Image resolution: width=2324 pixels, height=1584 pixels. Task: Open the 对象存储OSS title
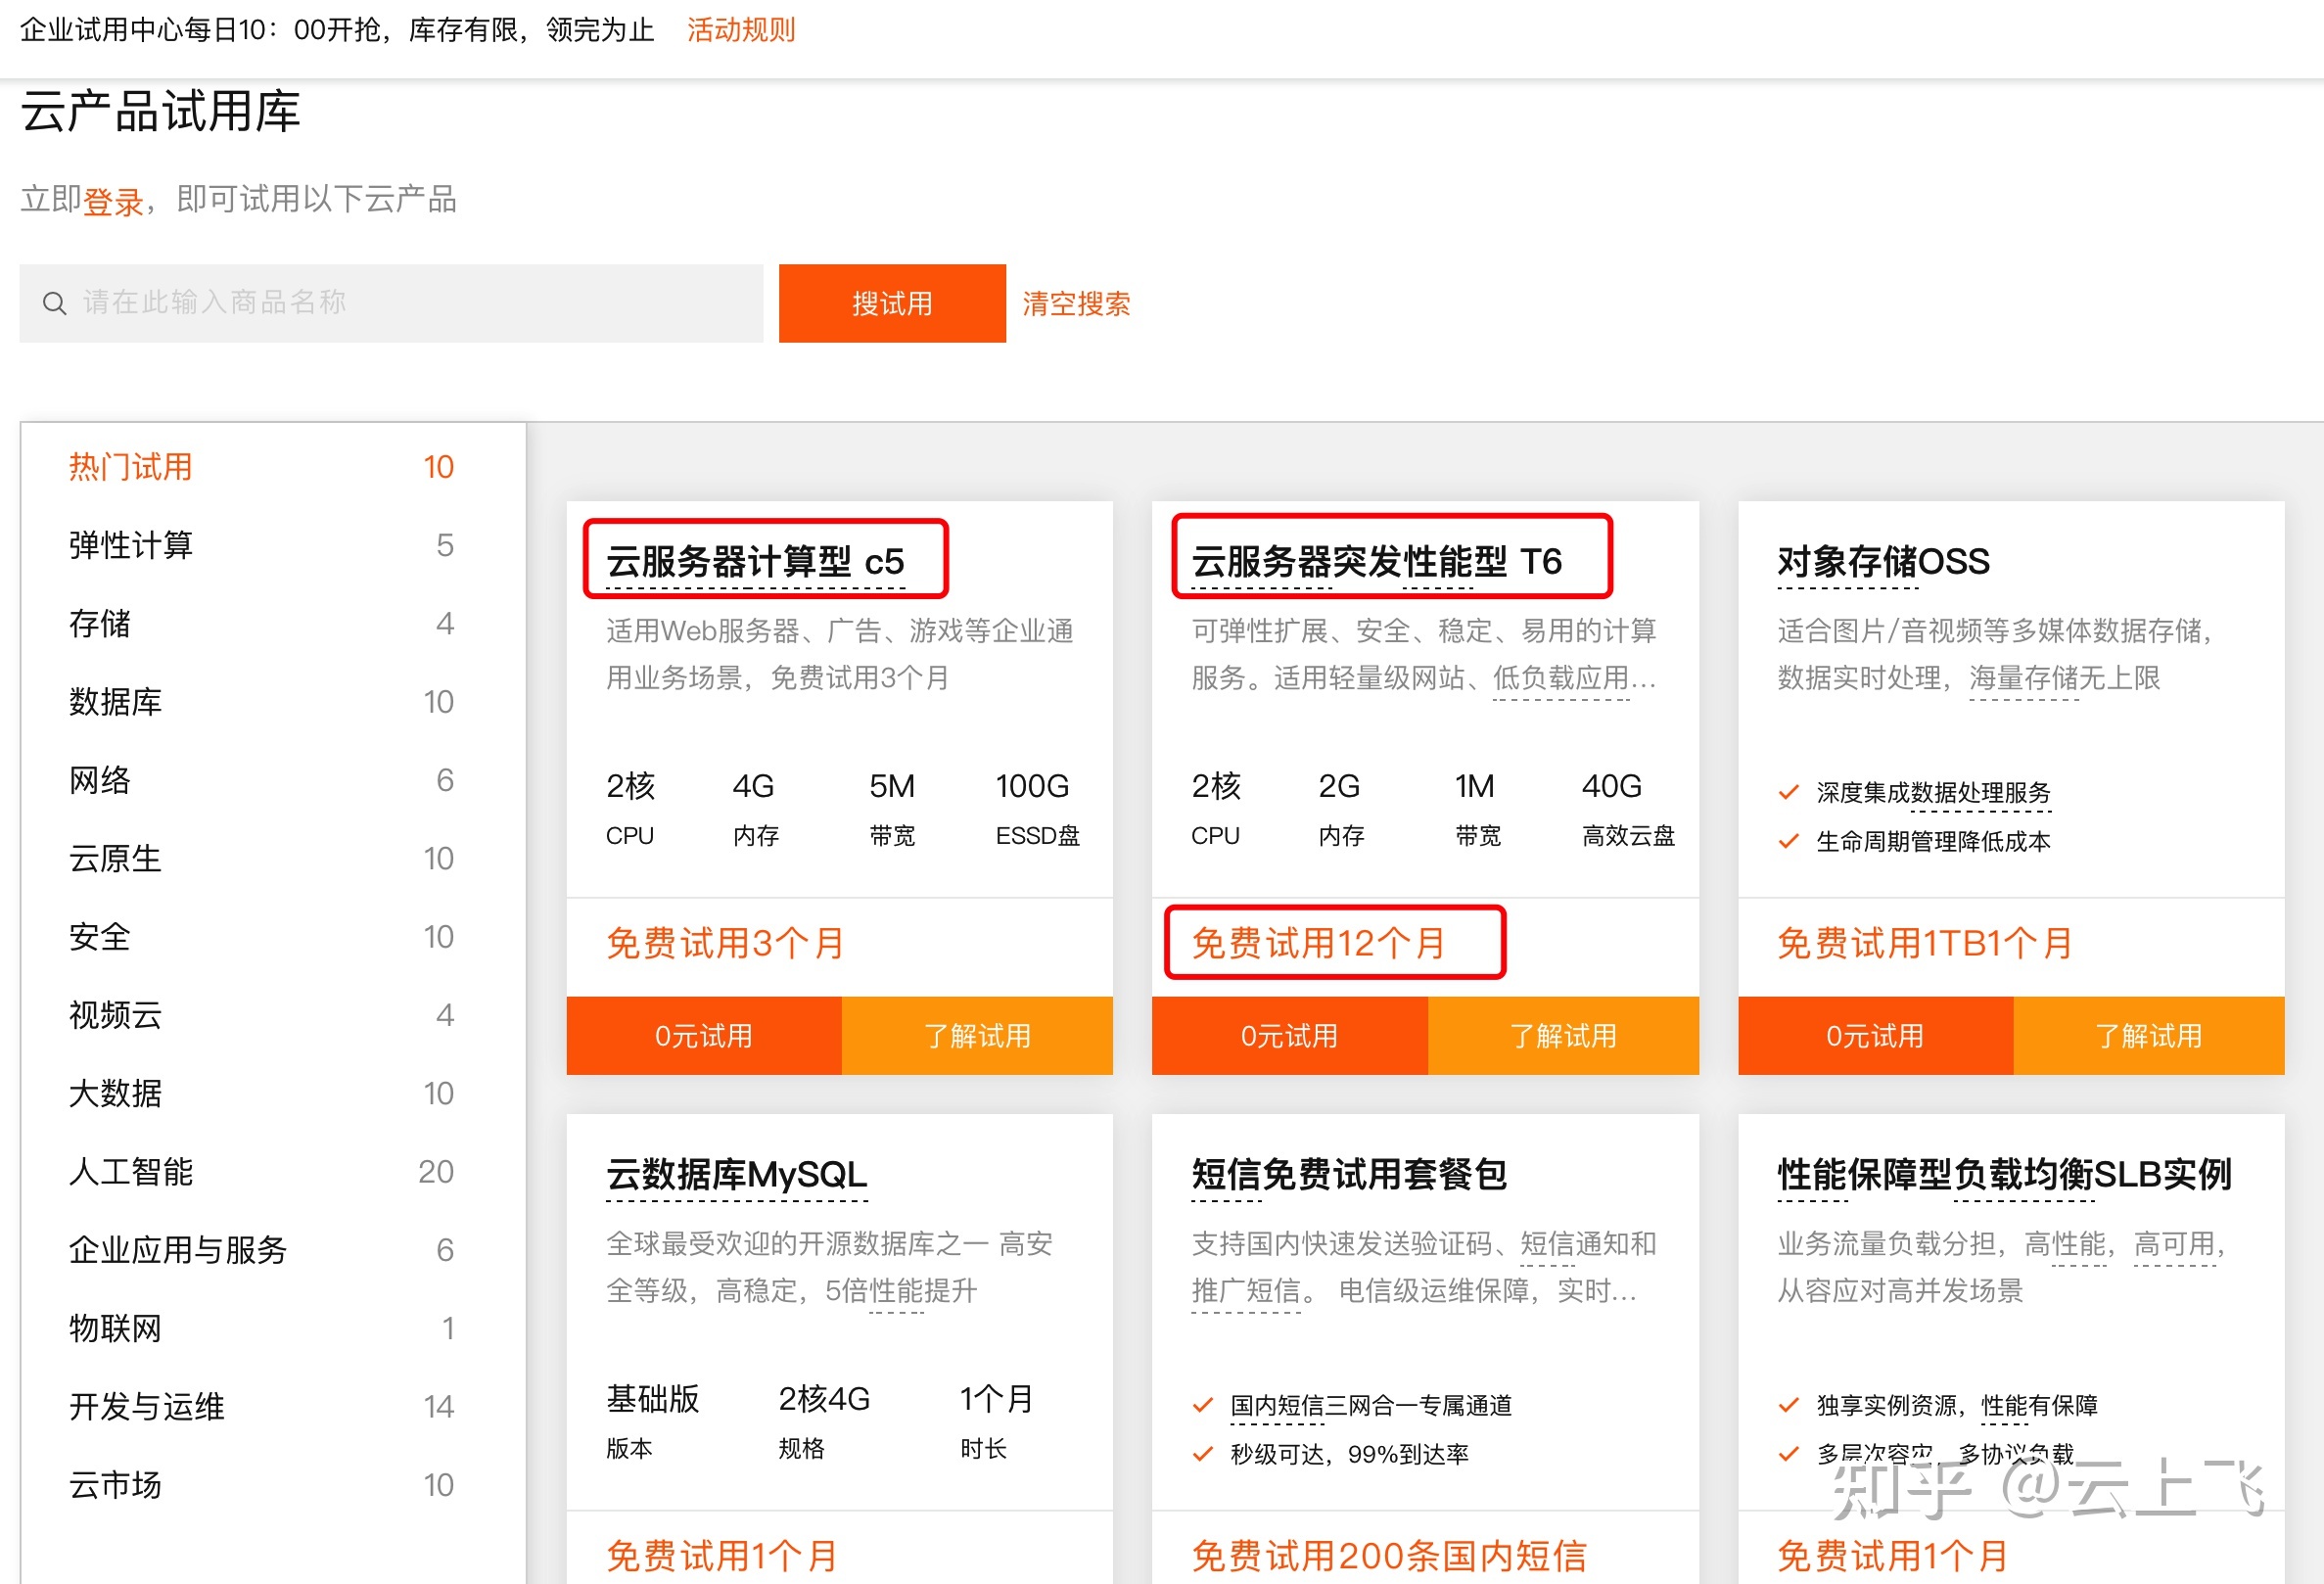click(1883, 561)
